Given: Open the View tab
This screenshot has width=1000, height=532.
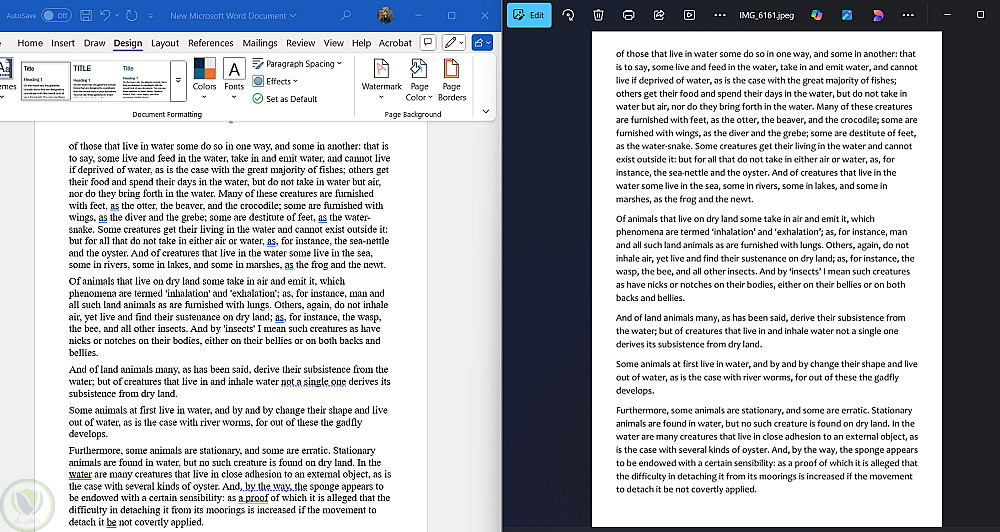Looking at the screenshot, I should point(334,43).
